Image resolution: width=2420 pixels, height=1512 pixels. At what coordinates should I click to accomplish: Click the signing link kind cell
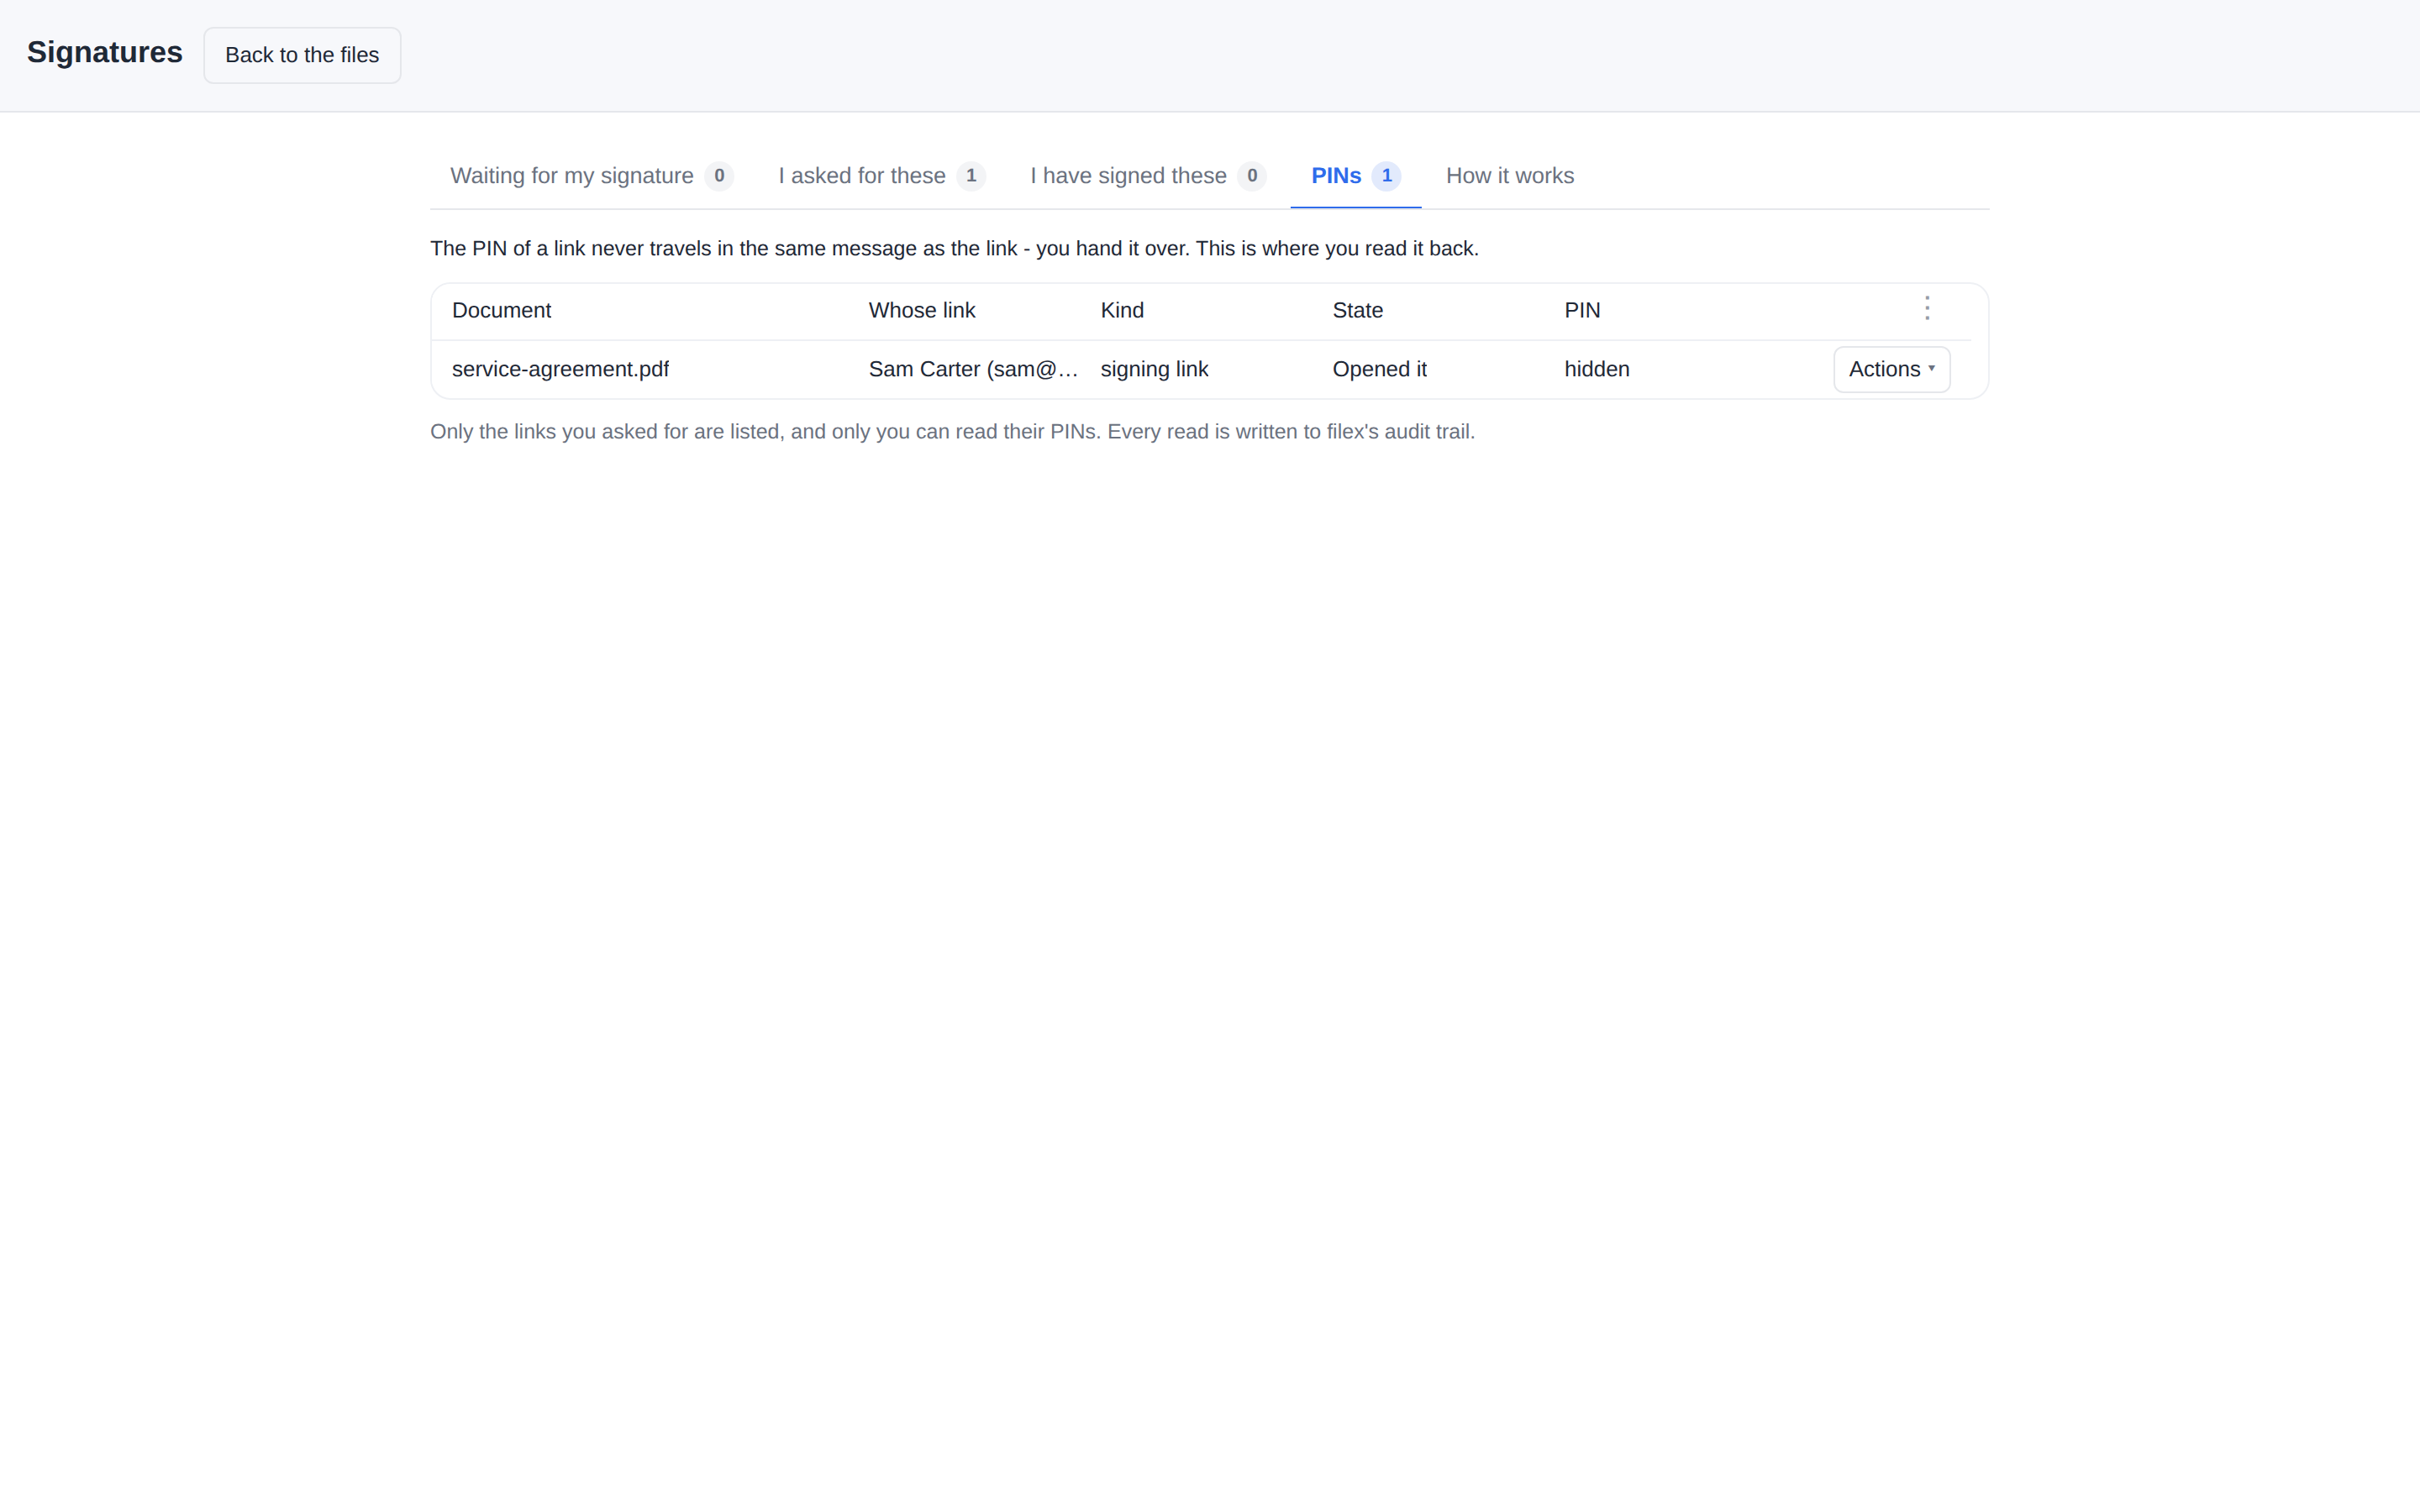1154,369
